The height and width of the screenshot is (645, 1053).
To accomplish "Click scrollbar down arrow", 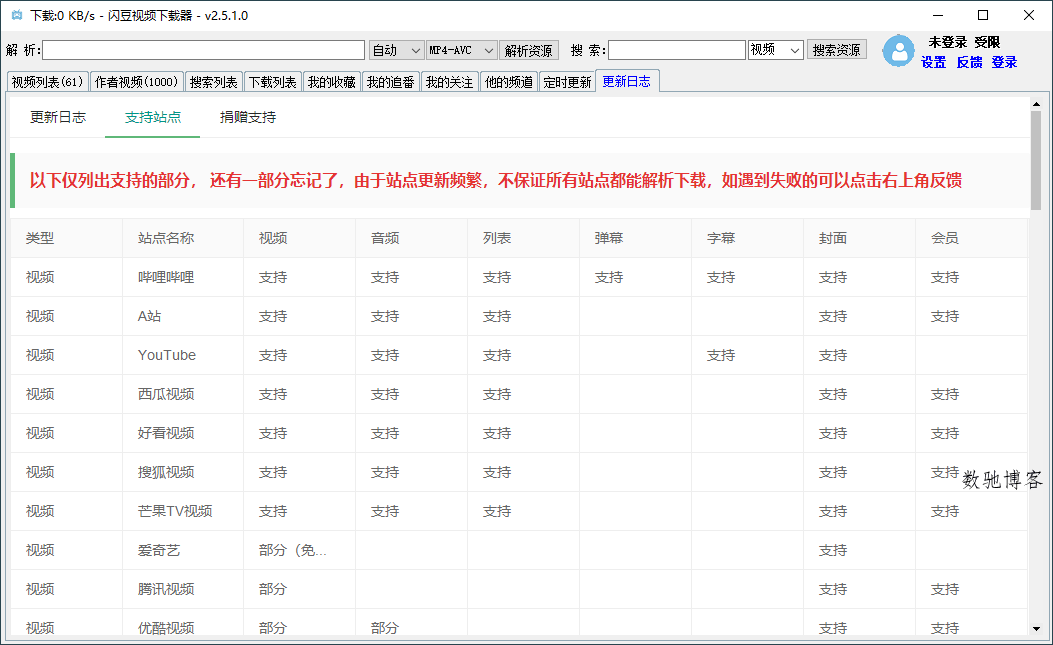I will tap(1036, 629).
